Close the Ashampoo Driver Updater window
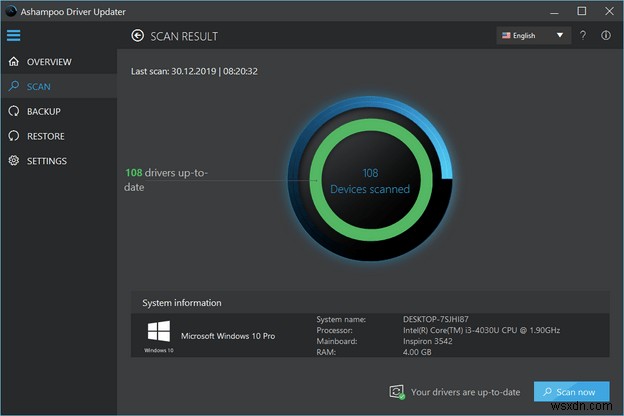 click(x=609, y=11)
